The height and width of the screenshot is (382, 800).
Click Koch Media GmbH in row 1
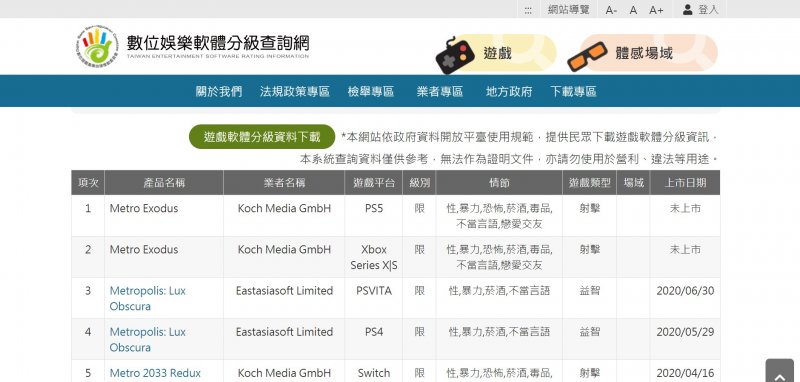coord(284,208)
